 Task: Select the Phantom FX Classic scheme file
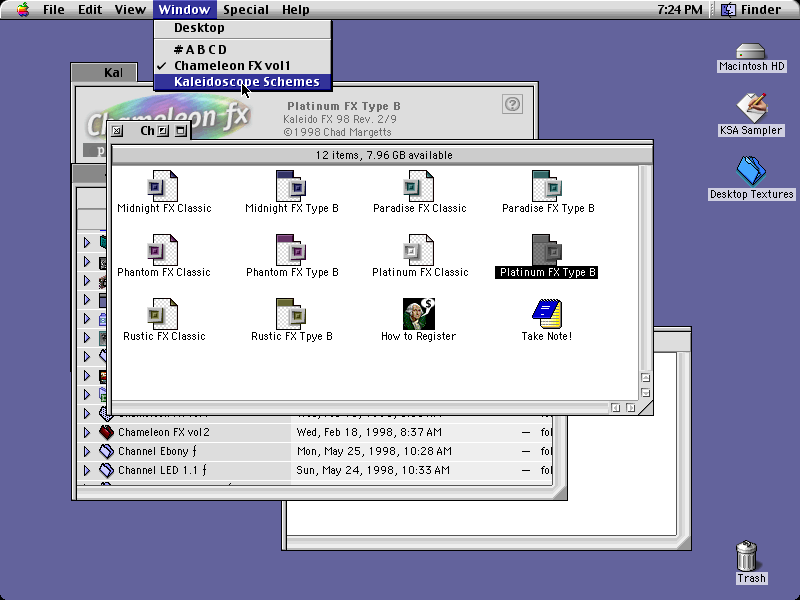[163, 251]
